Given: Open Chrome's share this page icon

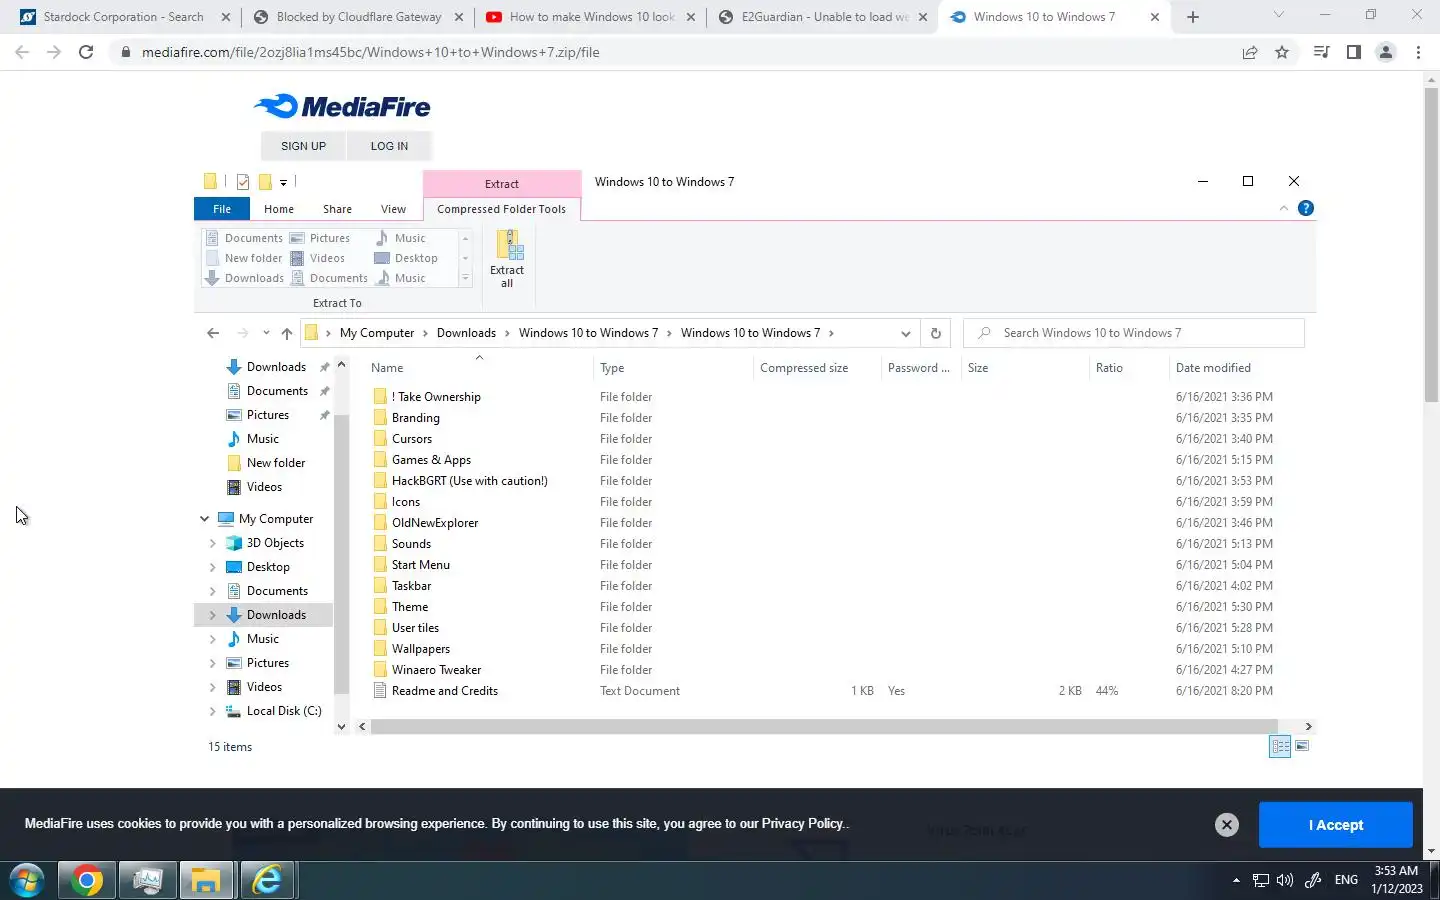Looking at the screenshot, I should [1250, 52].
